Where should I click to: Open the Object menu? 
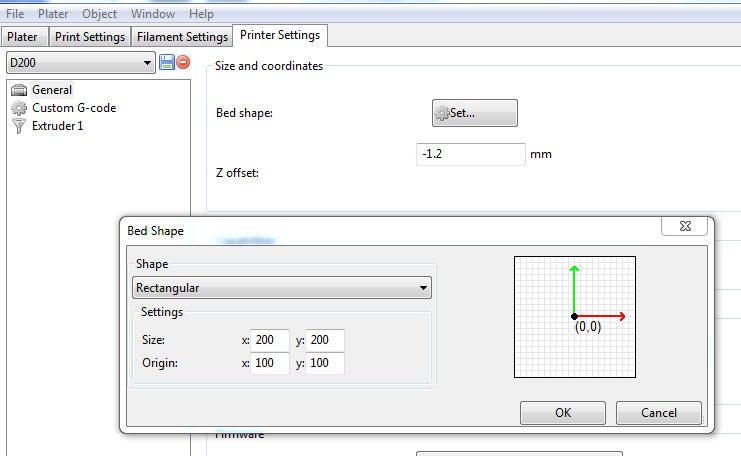coord(99,14)
